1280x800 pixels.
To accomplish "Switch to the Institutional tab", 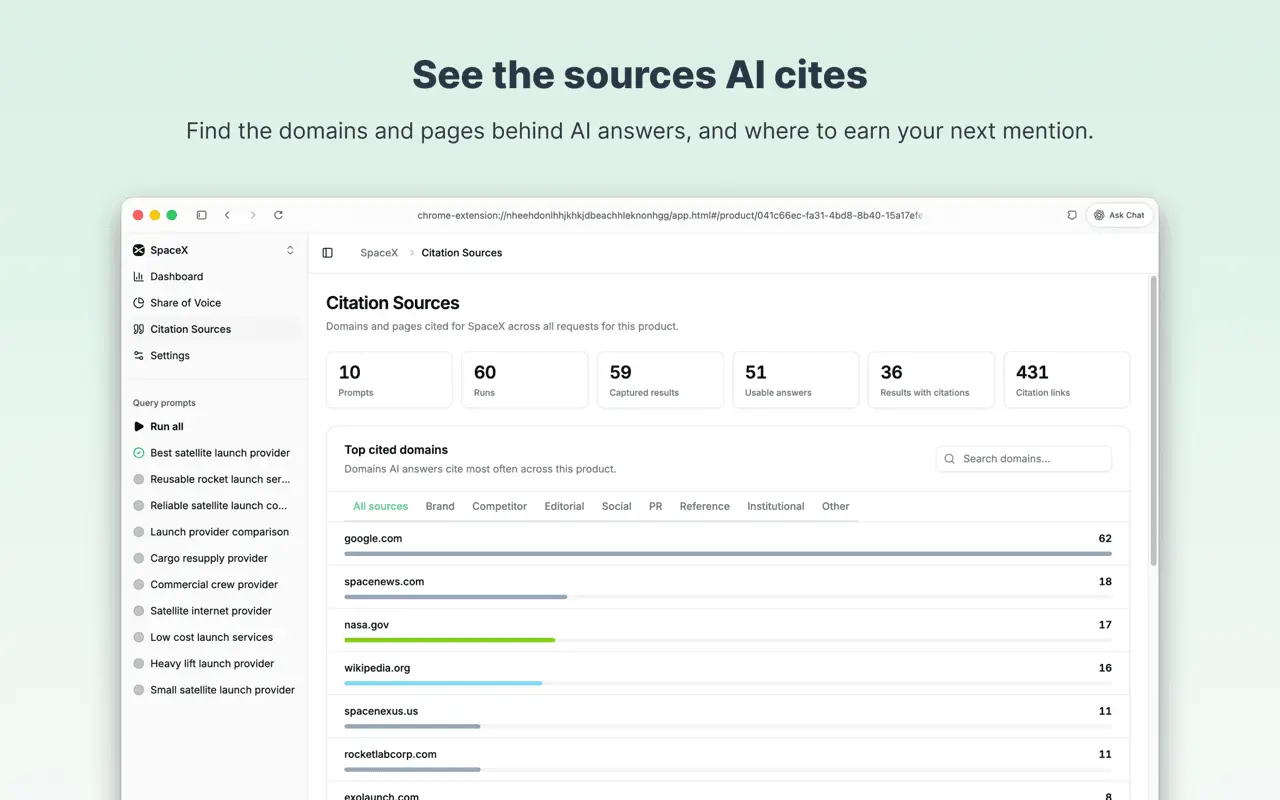I will pos(775,506).
